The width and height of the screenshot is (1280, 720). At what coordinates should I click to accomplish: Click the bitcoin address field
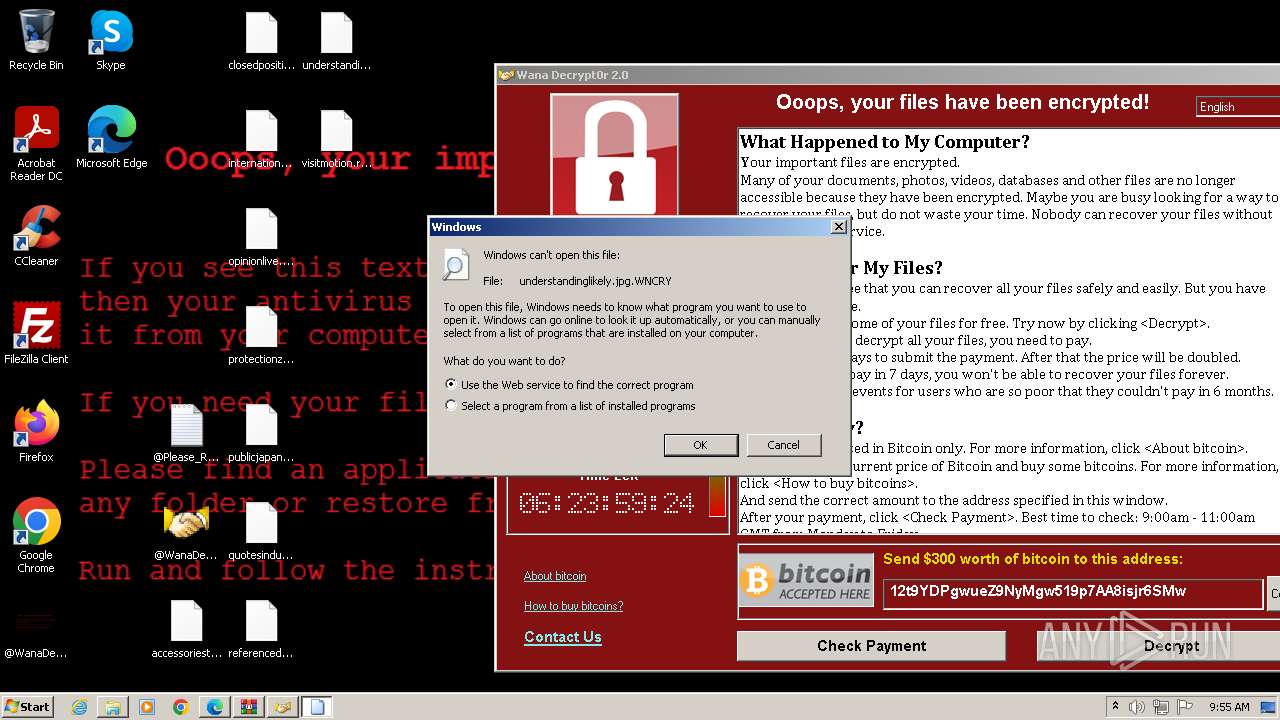[1072, 592]
